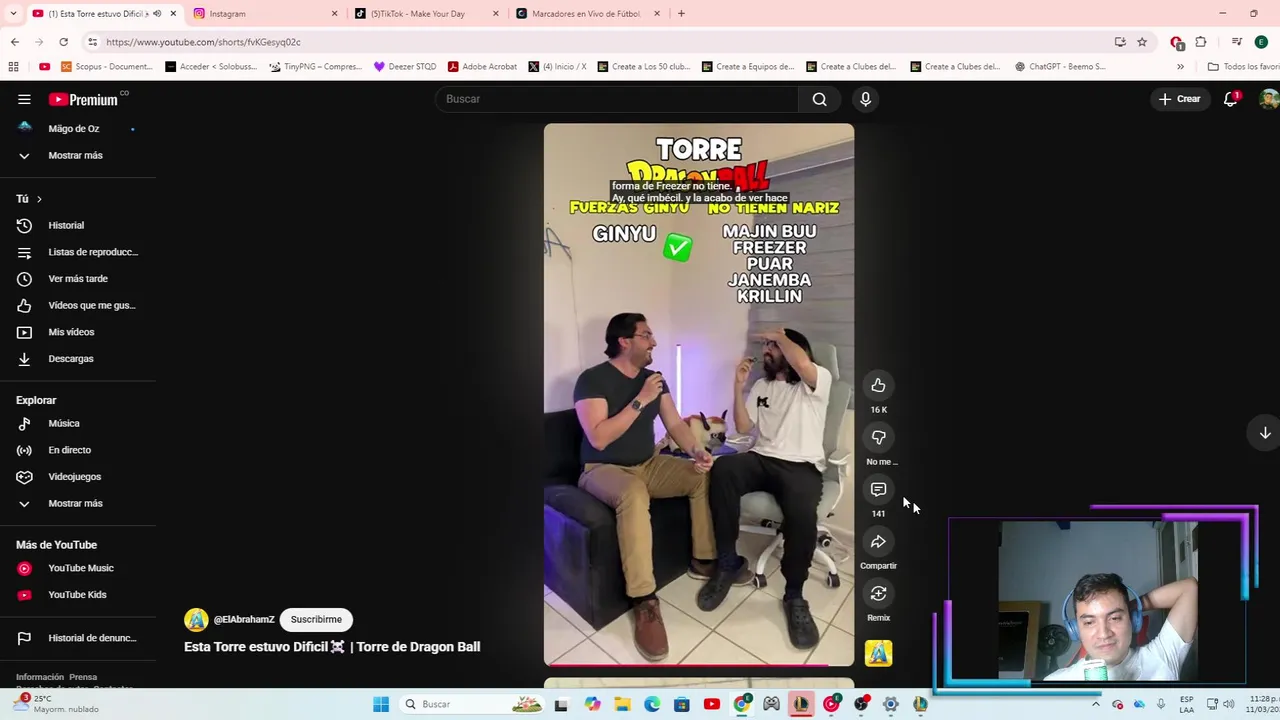Open the notifications bell

(x=1230, y=99)
